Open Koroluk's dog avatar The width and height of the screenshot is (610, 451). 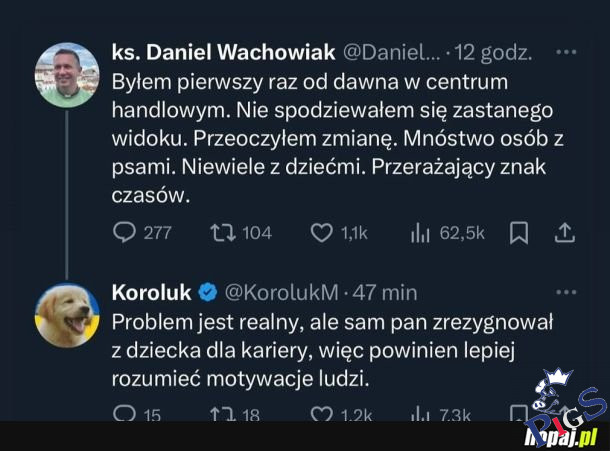tap(67, 315)
